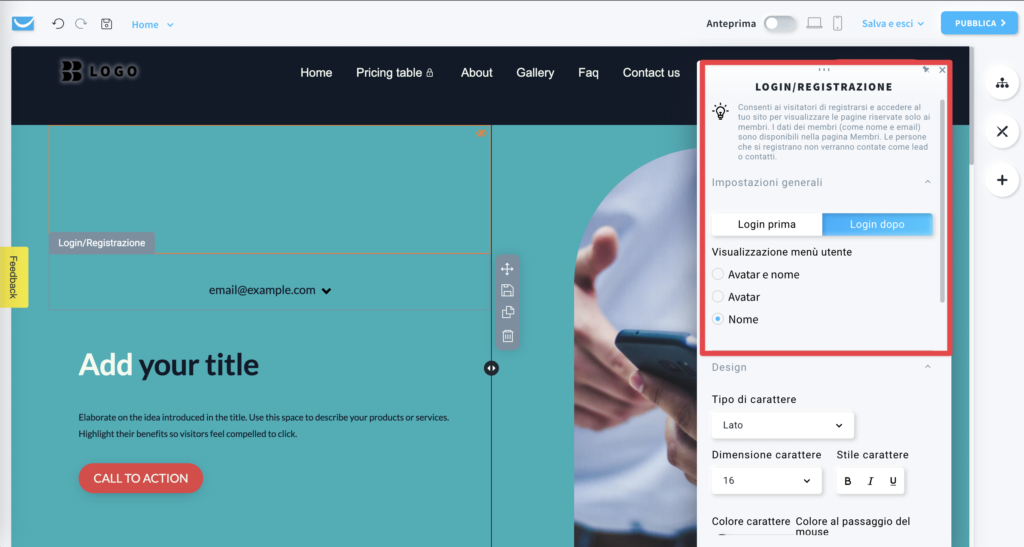1024x547 pixels.
Task: Click the Add your title heading
Action: [168, 364]
